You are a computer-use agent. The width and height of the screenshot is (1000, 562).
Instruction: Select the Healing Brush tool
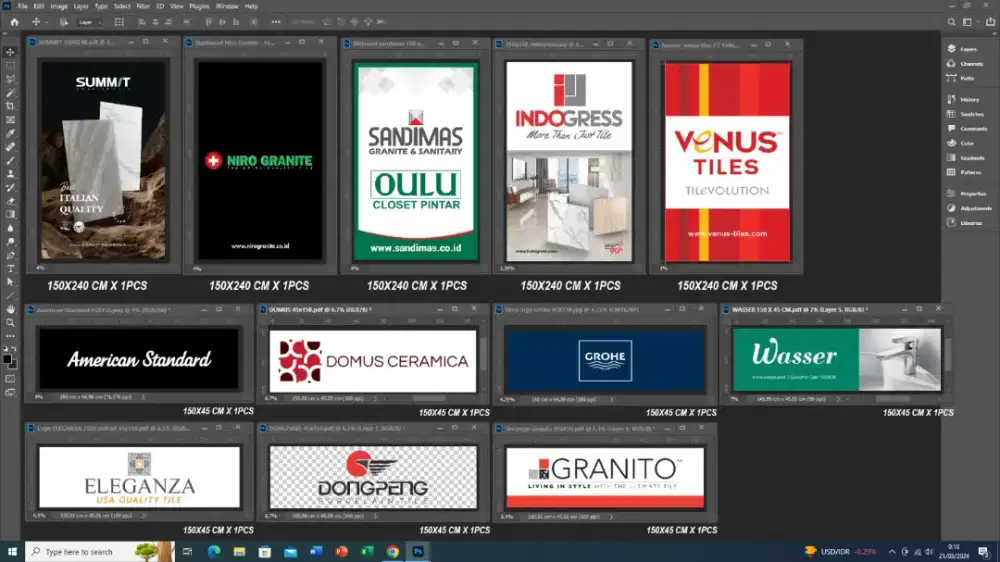pos(10,147)
